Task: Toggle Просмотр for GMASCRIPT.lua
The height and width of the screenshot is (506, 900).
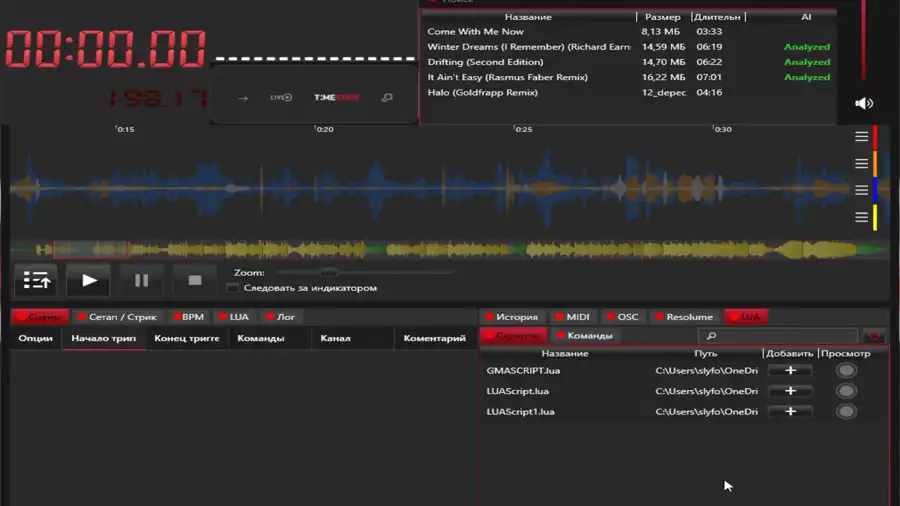Action: click(x=846, y=371)
